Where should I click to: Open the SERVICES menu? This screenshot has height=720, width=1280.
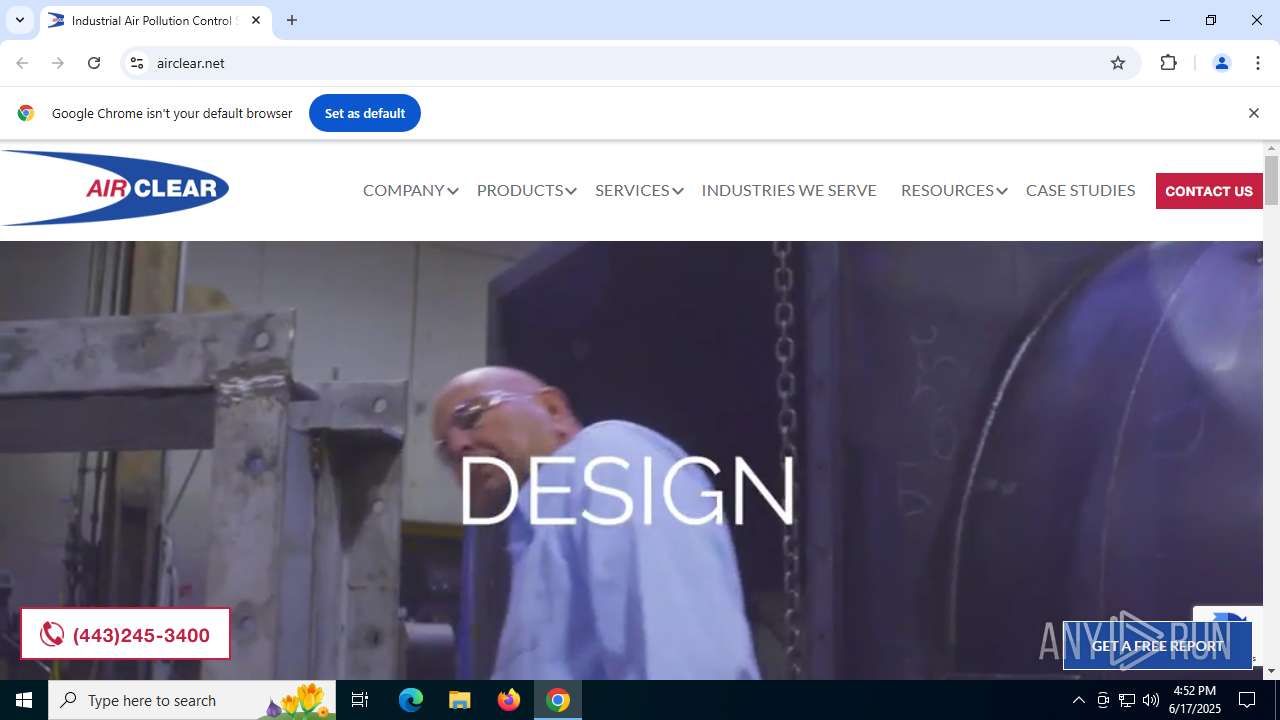click(x=632, y=190)
